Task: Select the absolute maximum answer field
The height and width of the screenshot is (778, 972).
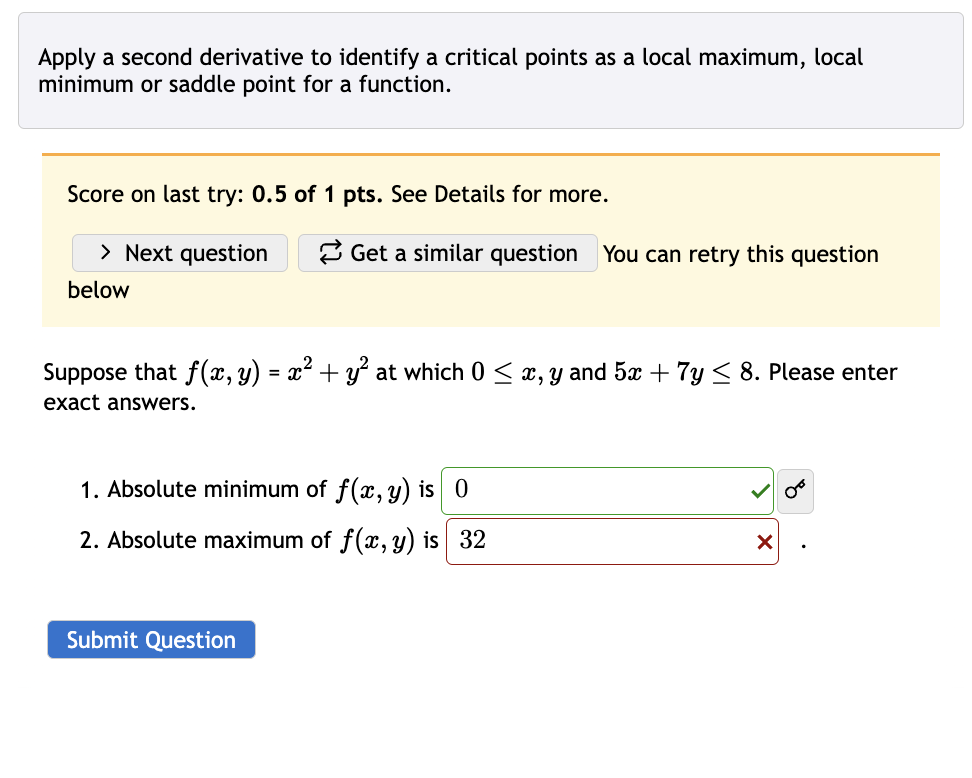Action: [611, 541]
